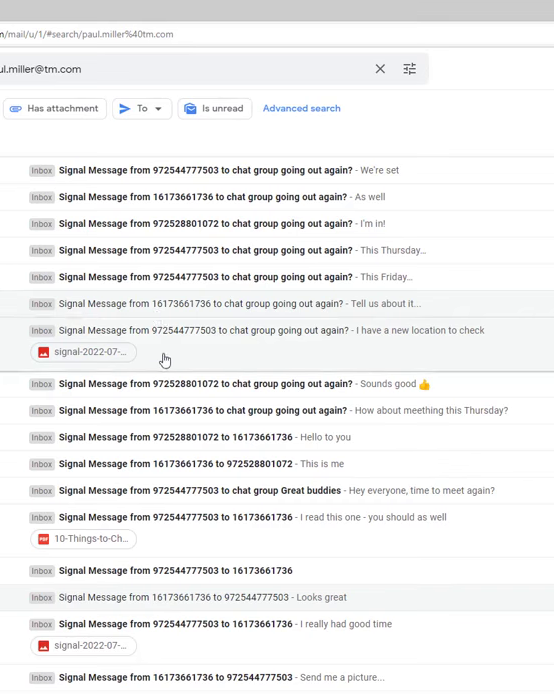Open the email with preview "This Thursday..."
The width and height of the screenshot is (554, 694).
click(277, 251)
